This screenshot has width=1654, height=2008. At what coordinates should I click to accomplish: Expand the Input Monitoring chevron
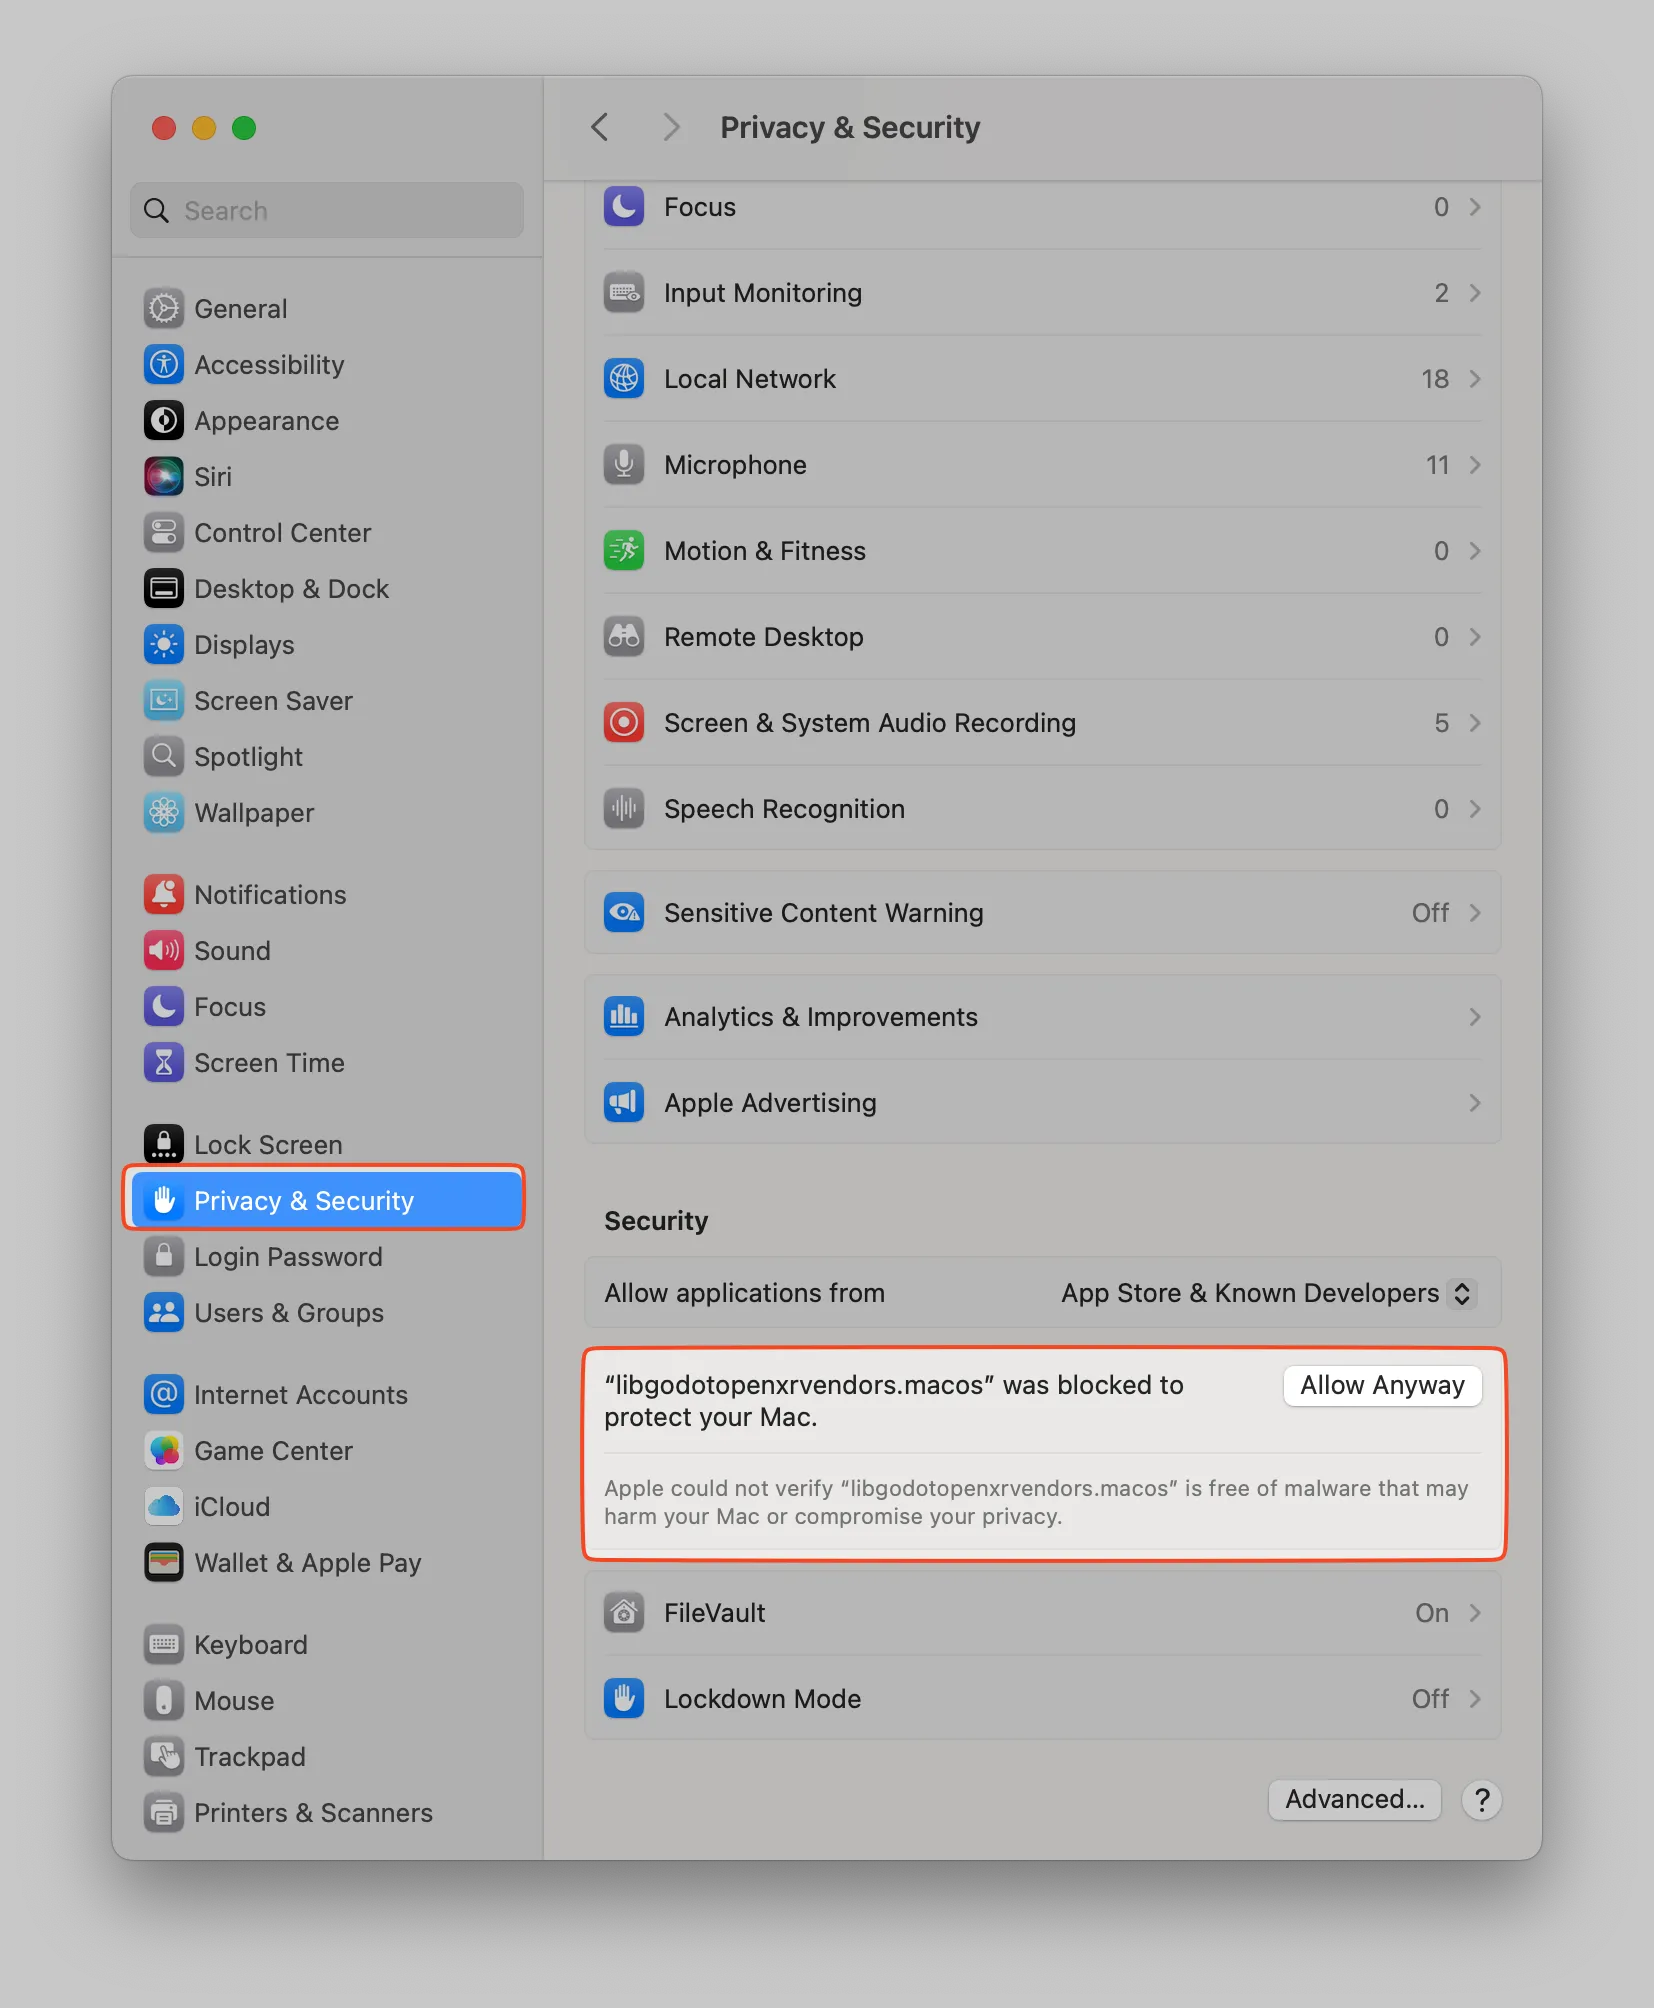(x=1475, y=293)
